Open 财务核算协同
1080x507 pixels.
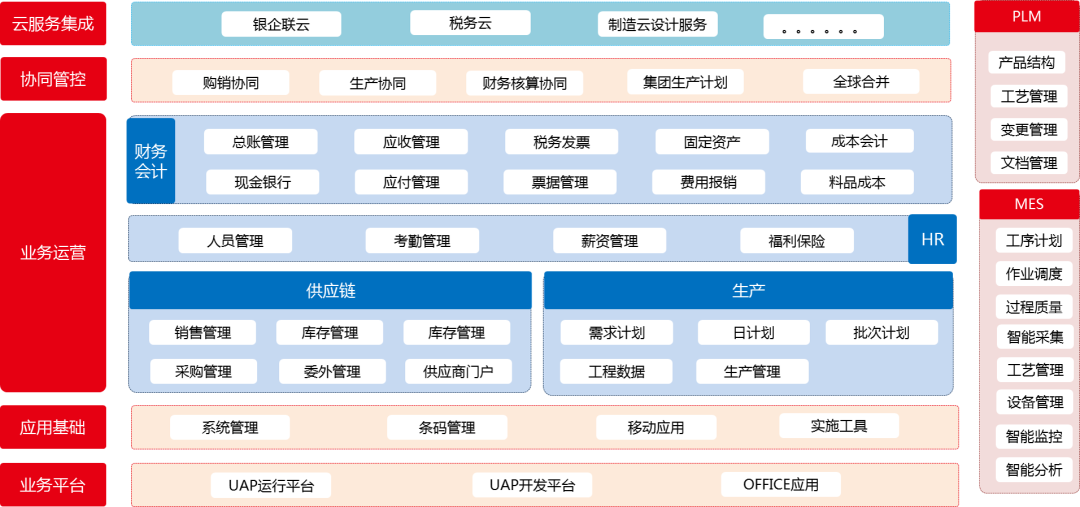[x=525, y=83]
